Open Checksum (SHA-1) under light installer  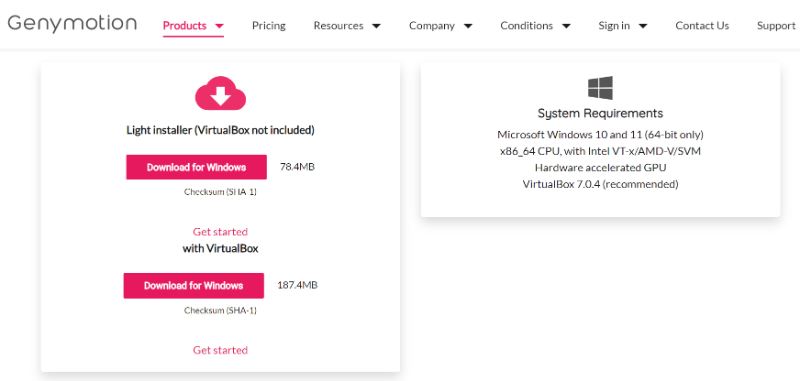pos(220,192)
